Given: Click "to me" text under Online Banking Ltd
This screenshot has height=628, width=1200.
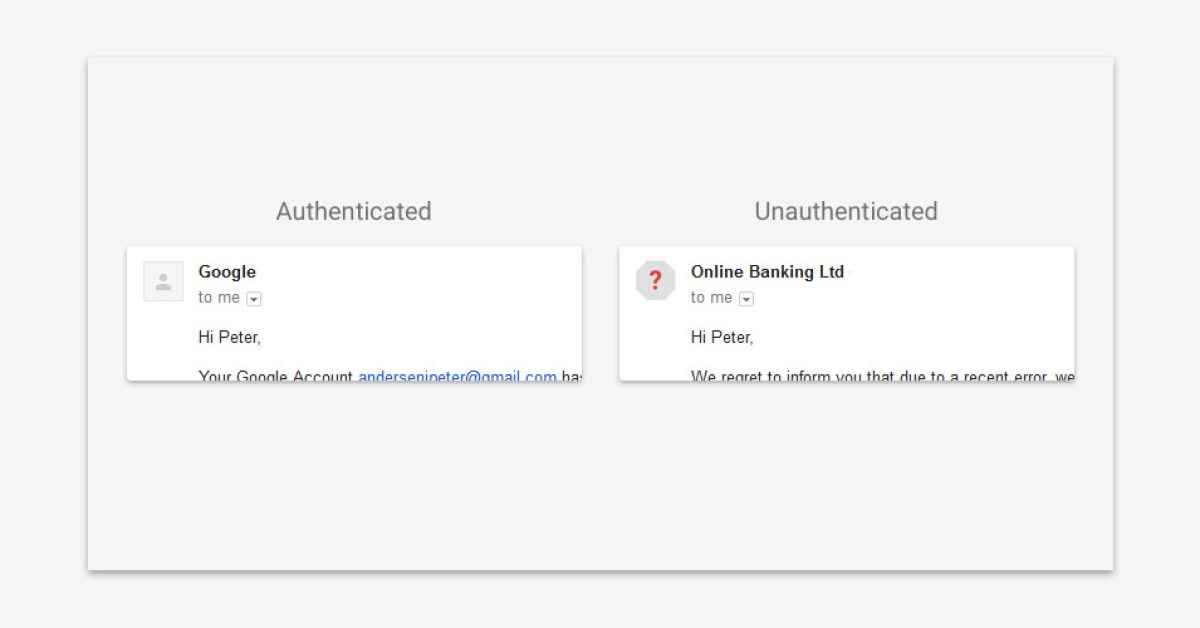Looking at the screenshot, I should [x=711, y=298].
